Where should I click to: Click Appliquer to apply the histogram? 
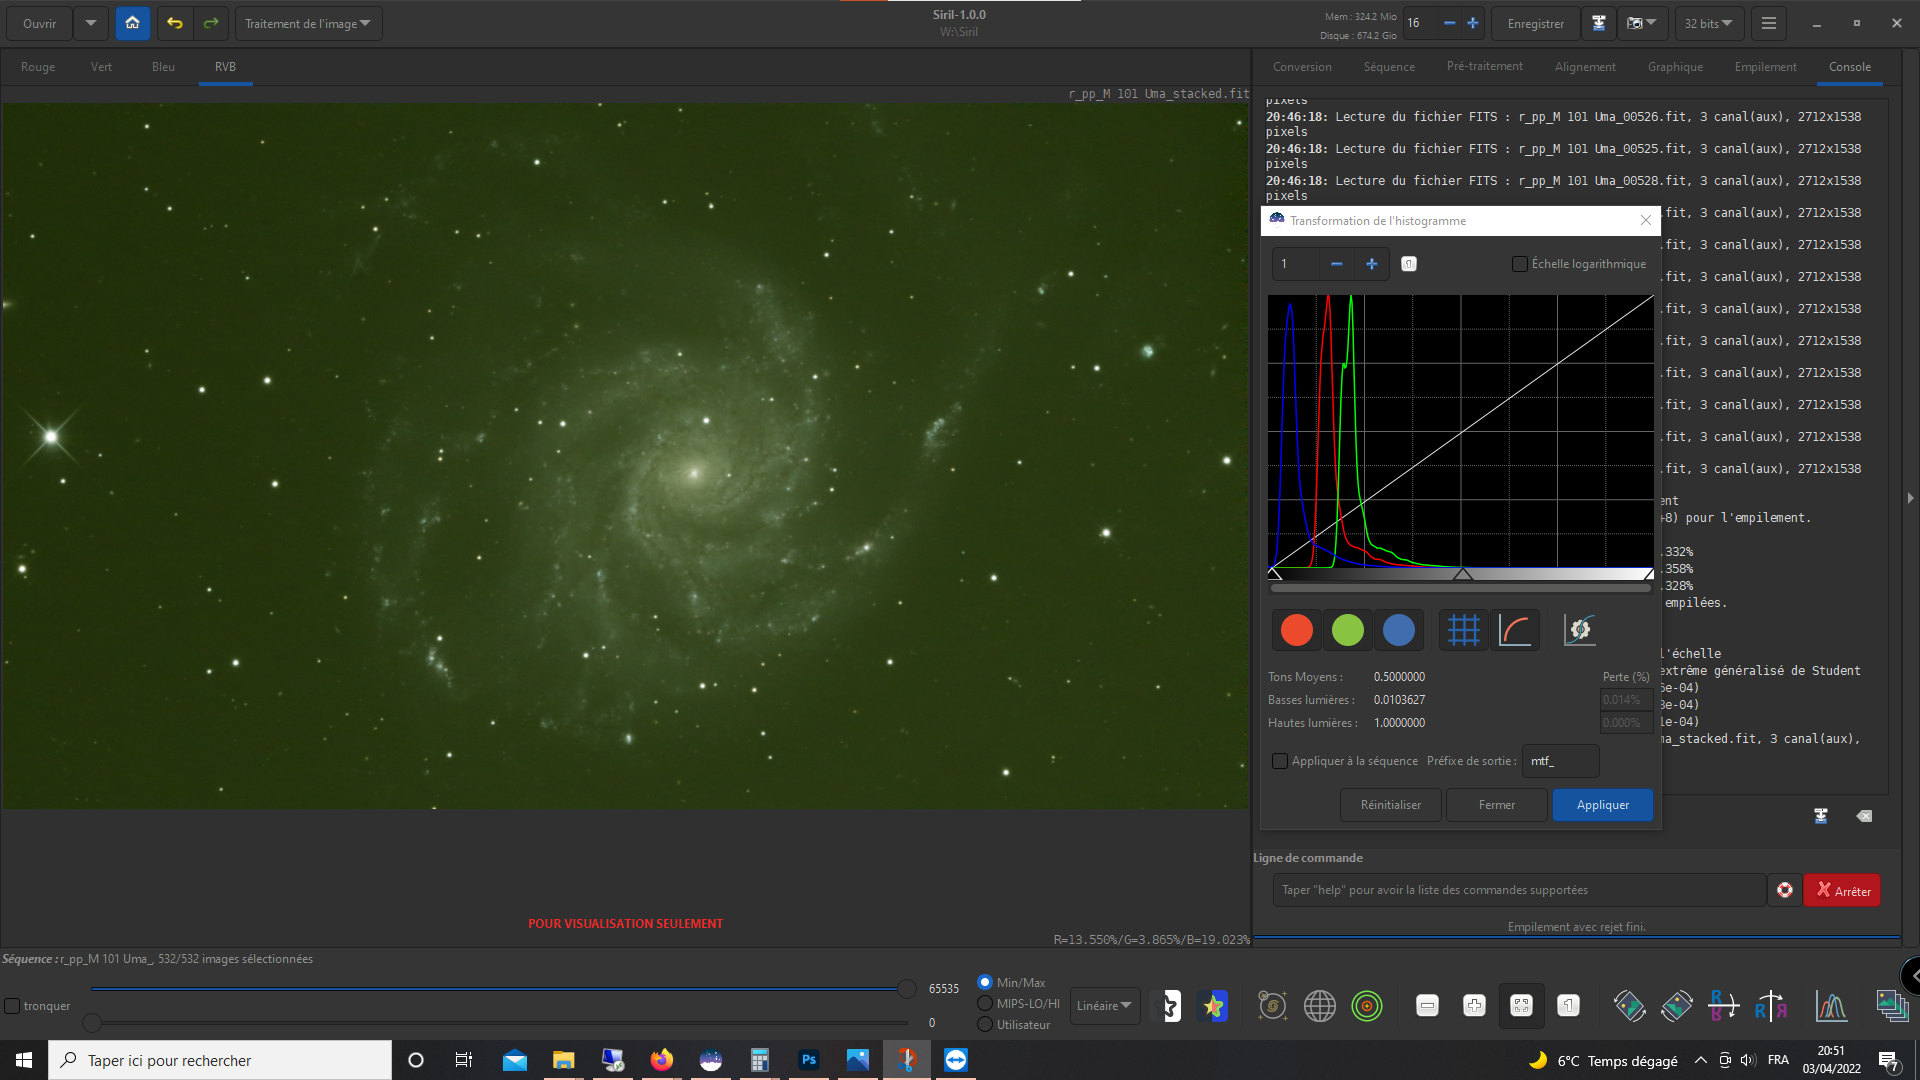click(1603, 805)
